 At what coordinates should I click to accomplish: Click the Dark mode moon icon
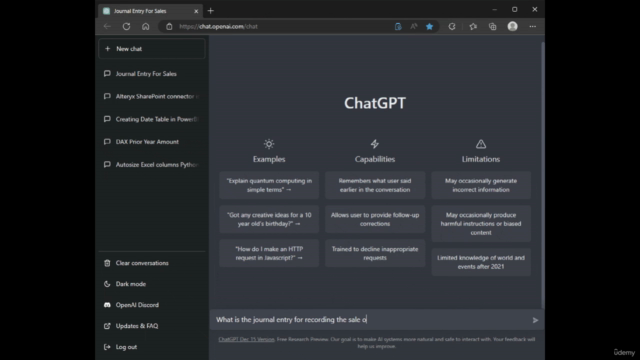107,284
